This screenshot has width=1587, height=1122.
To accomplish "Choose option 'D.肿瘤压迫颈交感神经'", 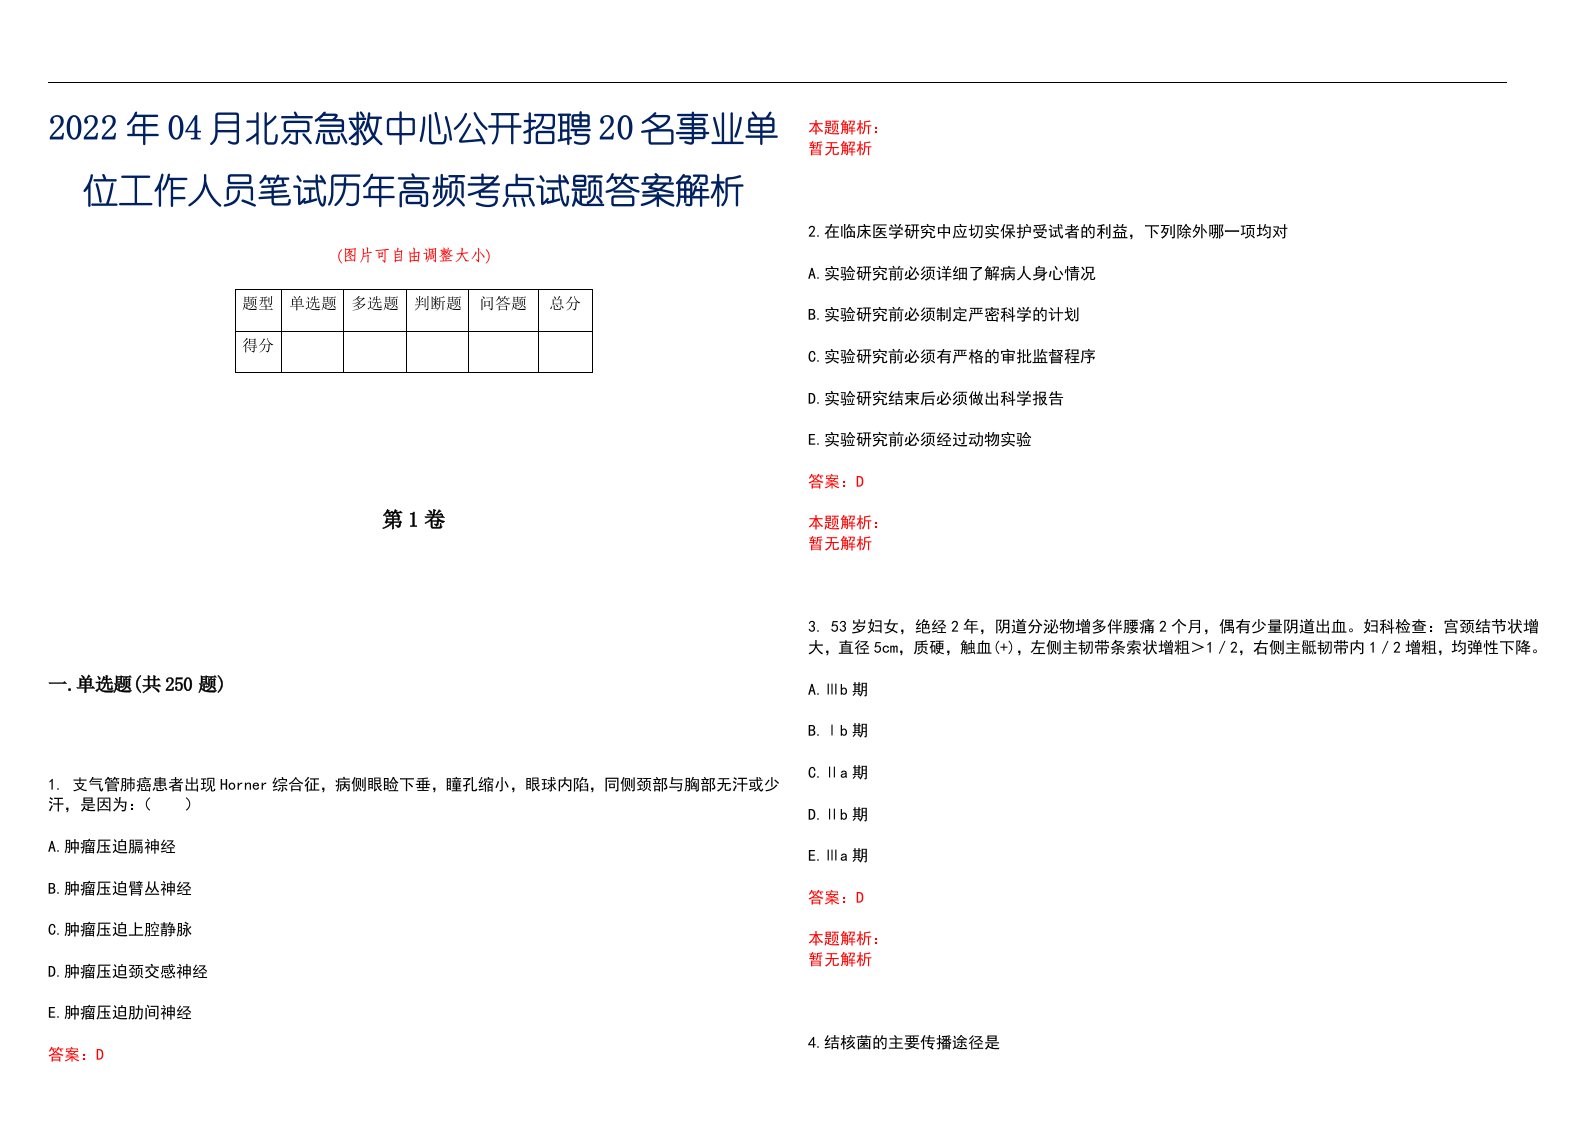I will click(128, 972).
